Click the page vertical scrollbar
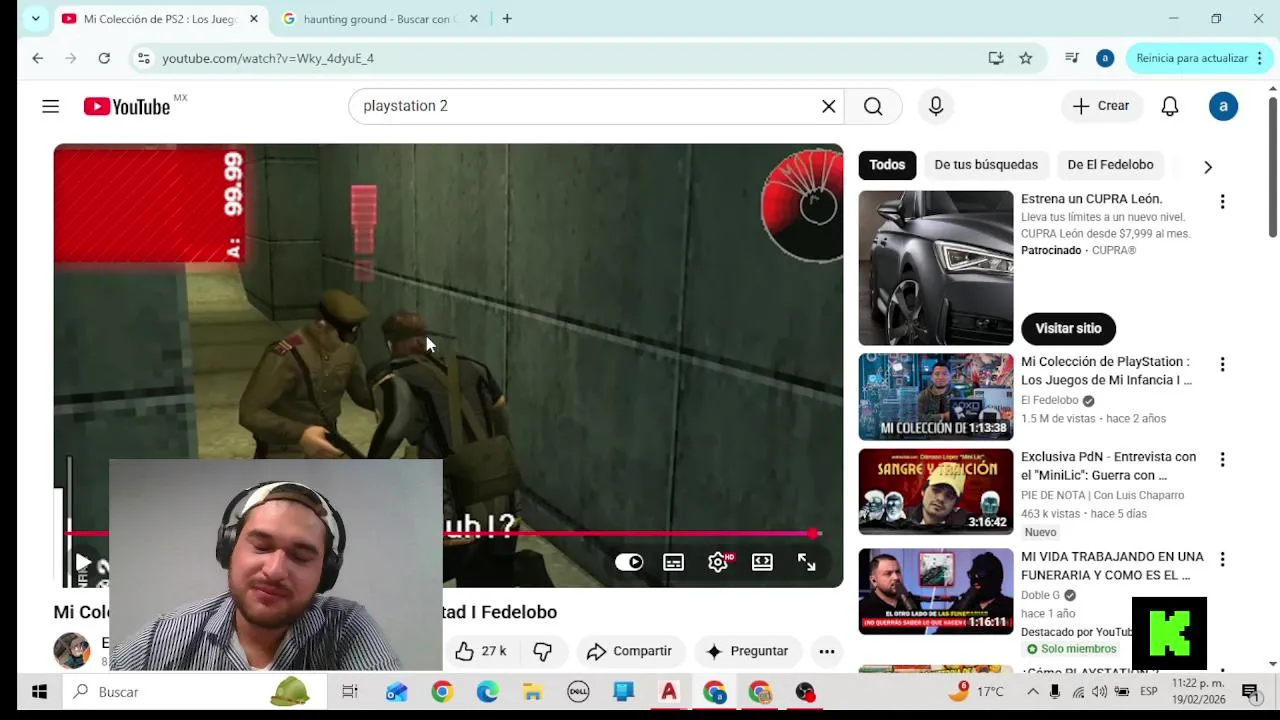 tap(1273, 167)
